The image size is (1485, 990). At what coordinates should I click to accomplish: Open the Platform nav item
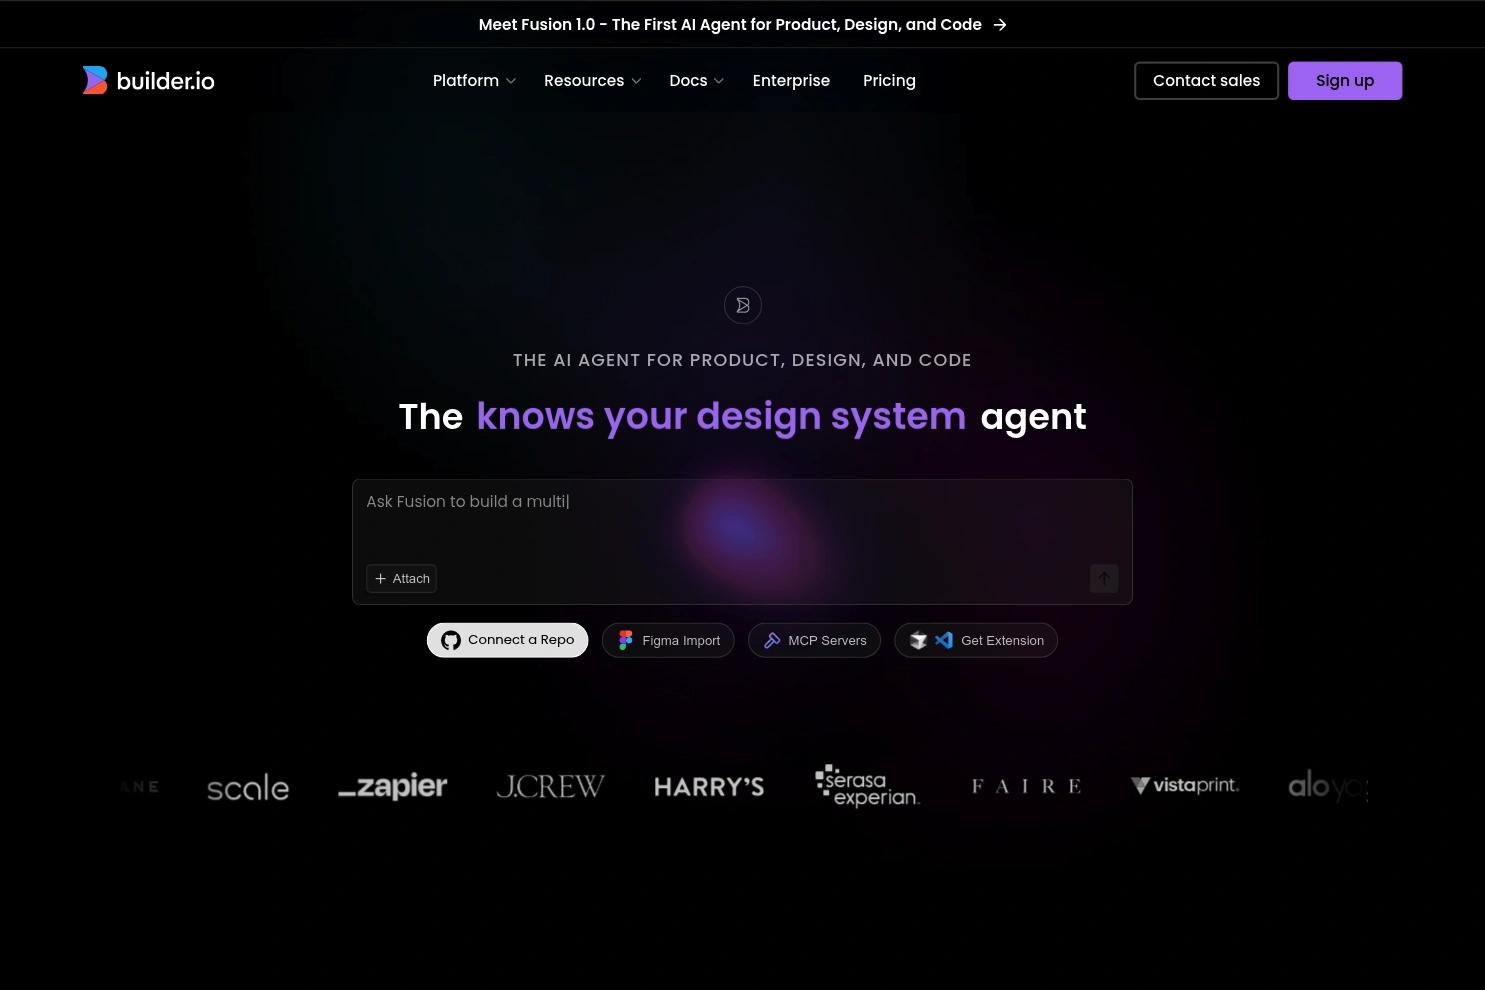tap(474, 80)
